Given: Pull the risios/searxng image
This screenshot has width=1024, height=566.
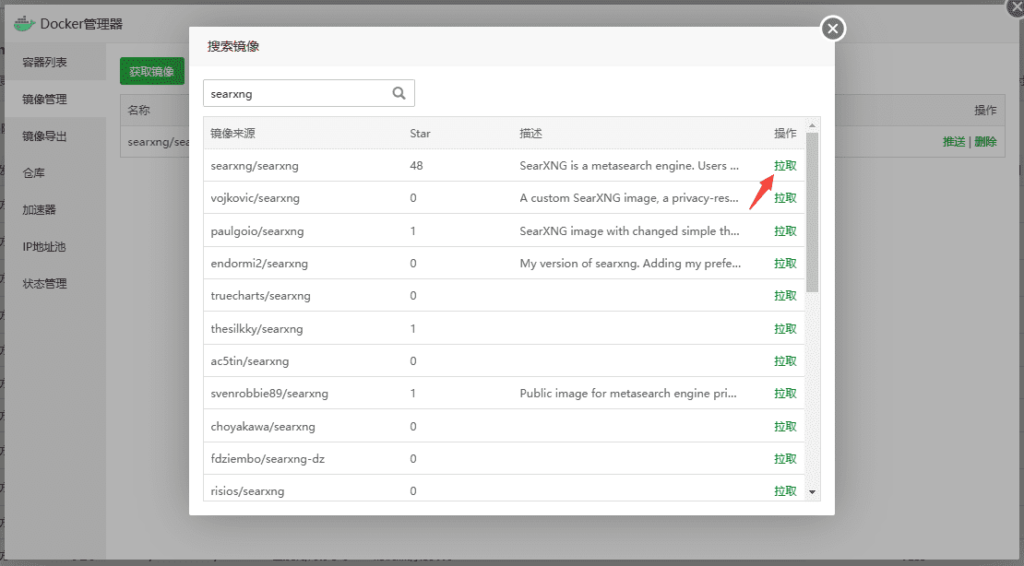Looking at the screenshot, I should [785, 491].
